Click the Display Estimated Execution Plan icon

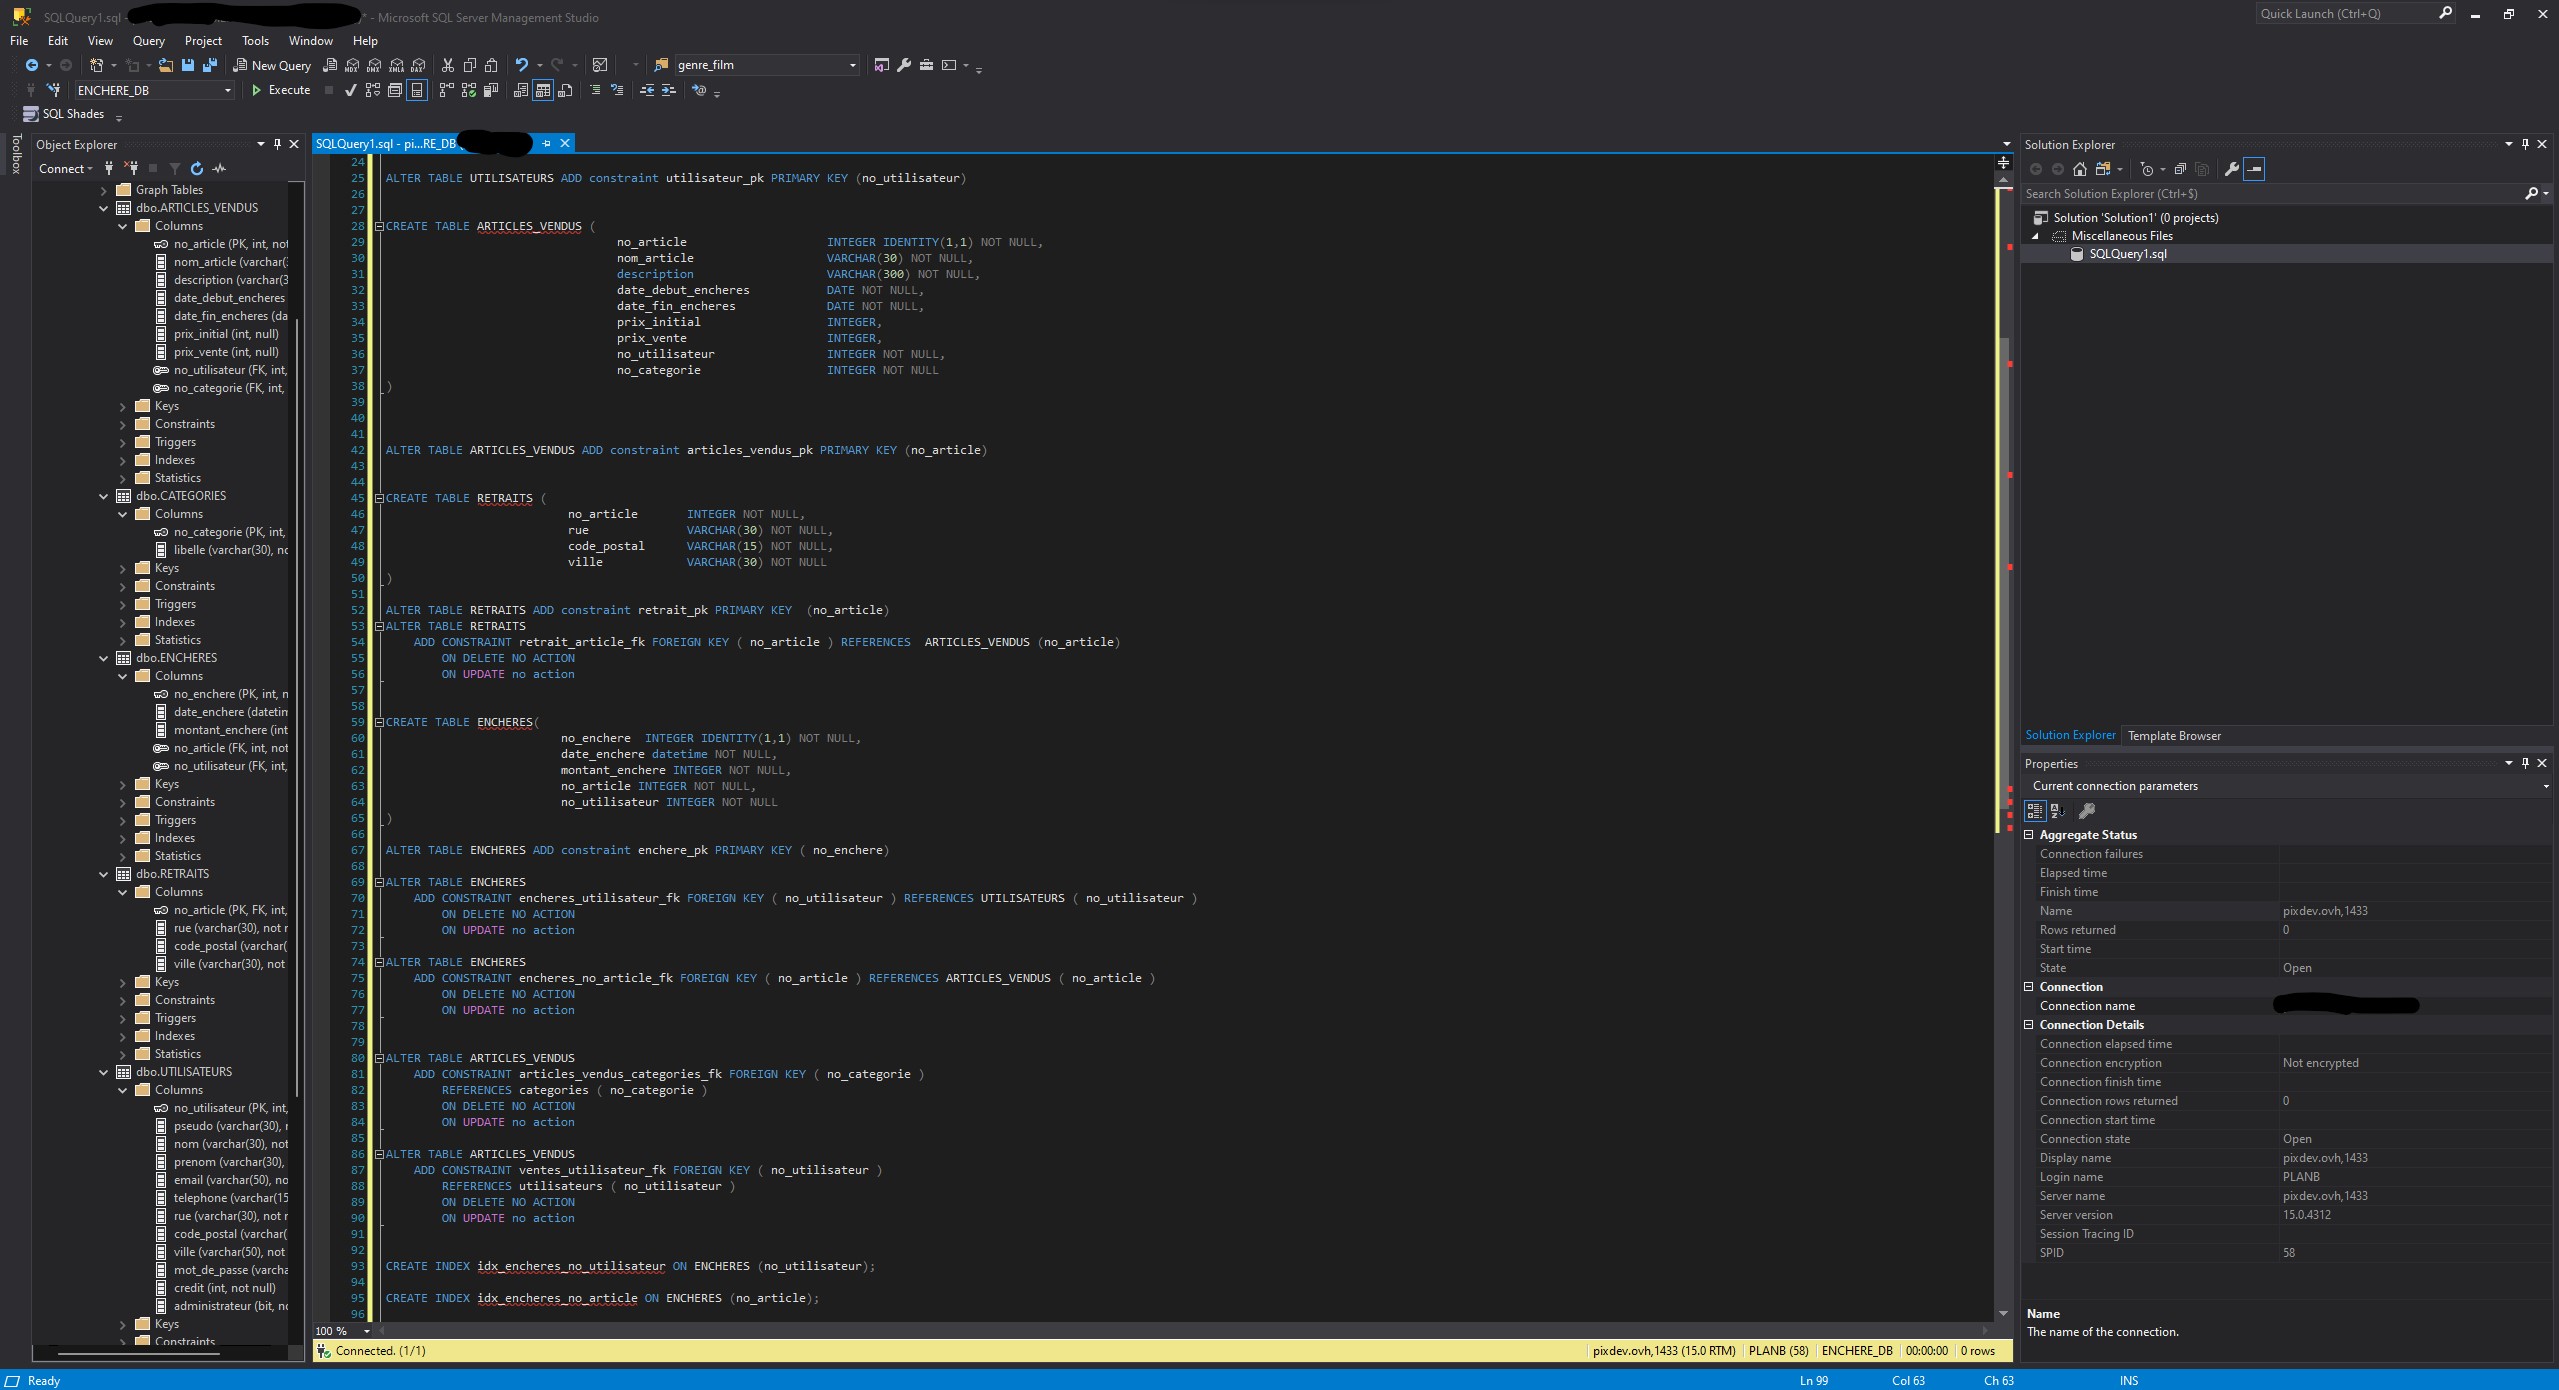tap(373, 90)
